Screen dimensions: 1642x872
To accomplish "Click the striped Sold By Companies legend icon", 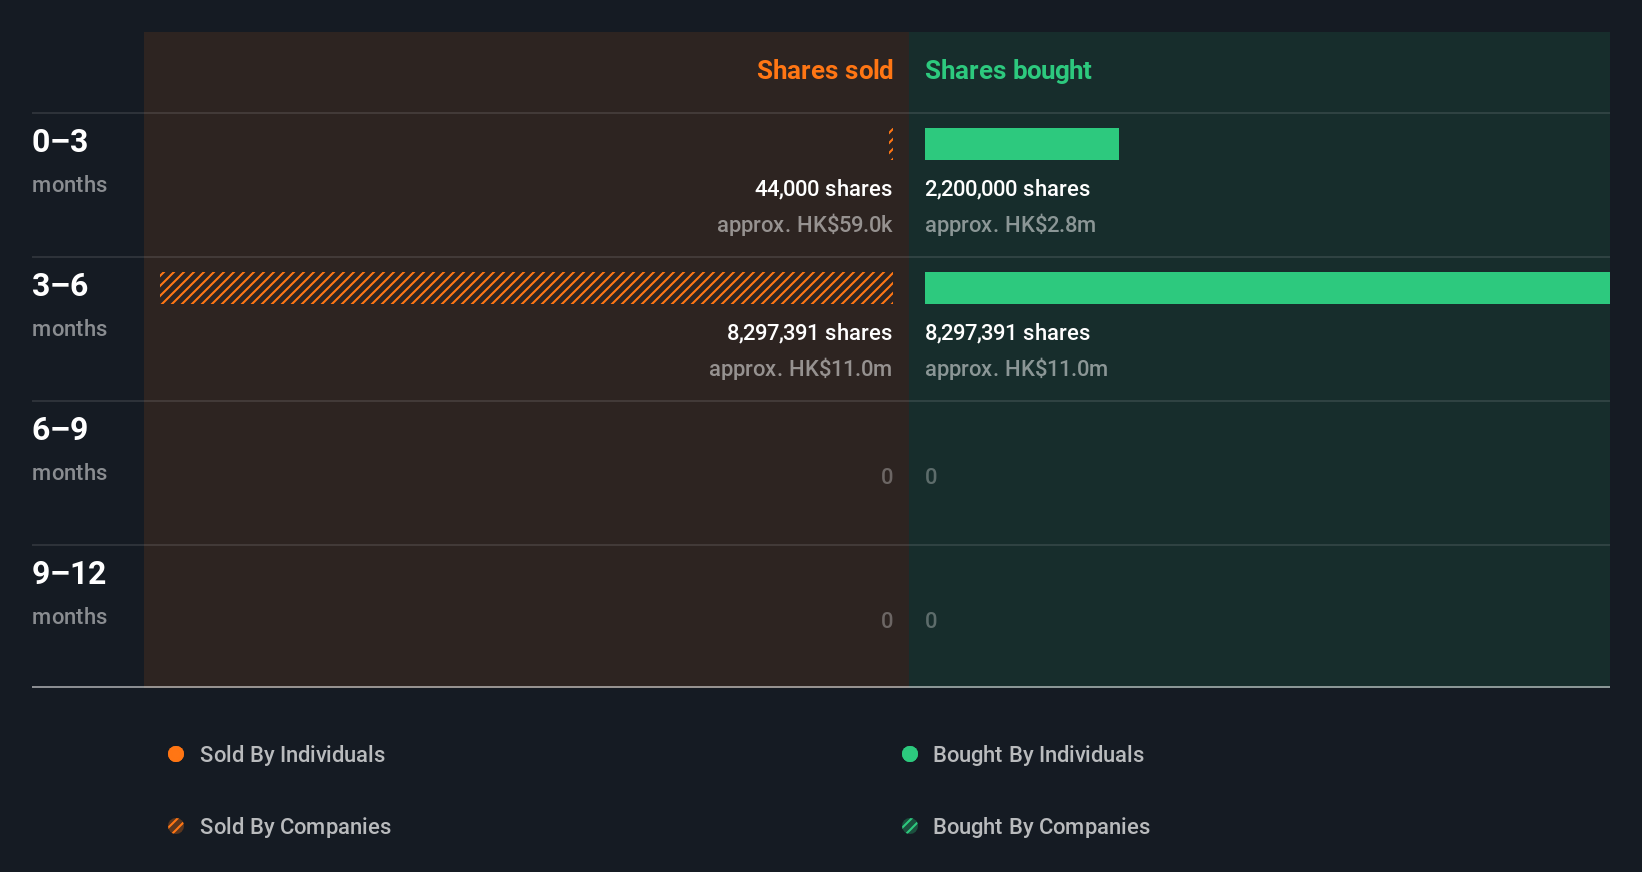I will 176,826.
